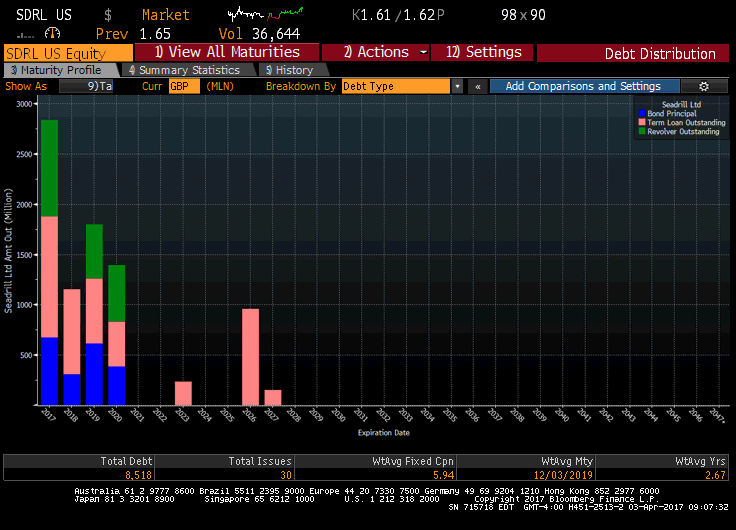Click the (MLN) units label
The width and height of the screenshot is (736, 530).
(x=220, y=86)
